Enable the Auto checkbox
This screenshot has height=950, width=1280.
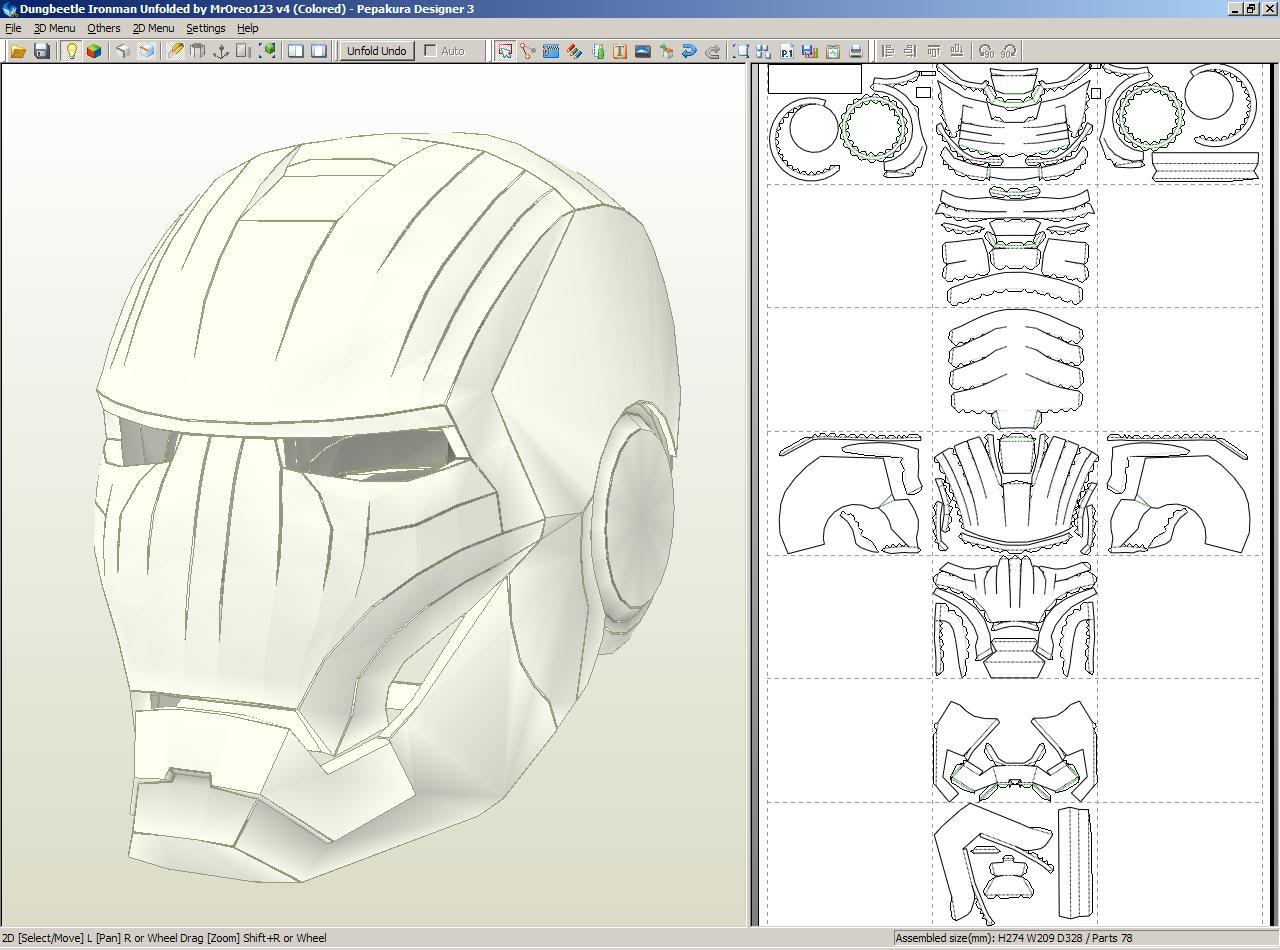point(431,51)
